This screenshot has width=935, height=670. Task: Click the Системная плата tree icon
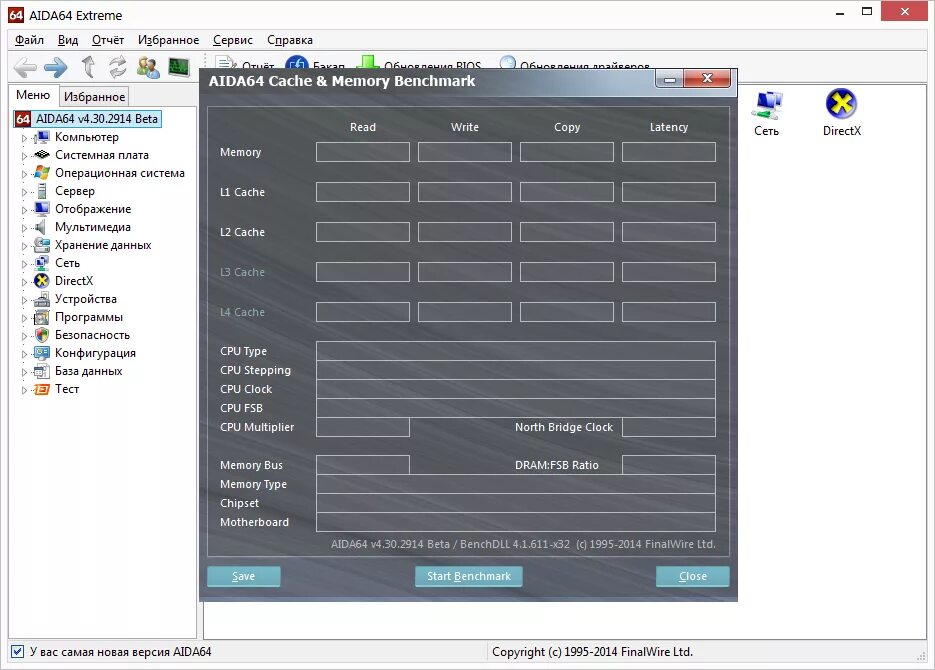point(42,155)
